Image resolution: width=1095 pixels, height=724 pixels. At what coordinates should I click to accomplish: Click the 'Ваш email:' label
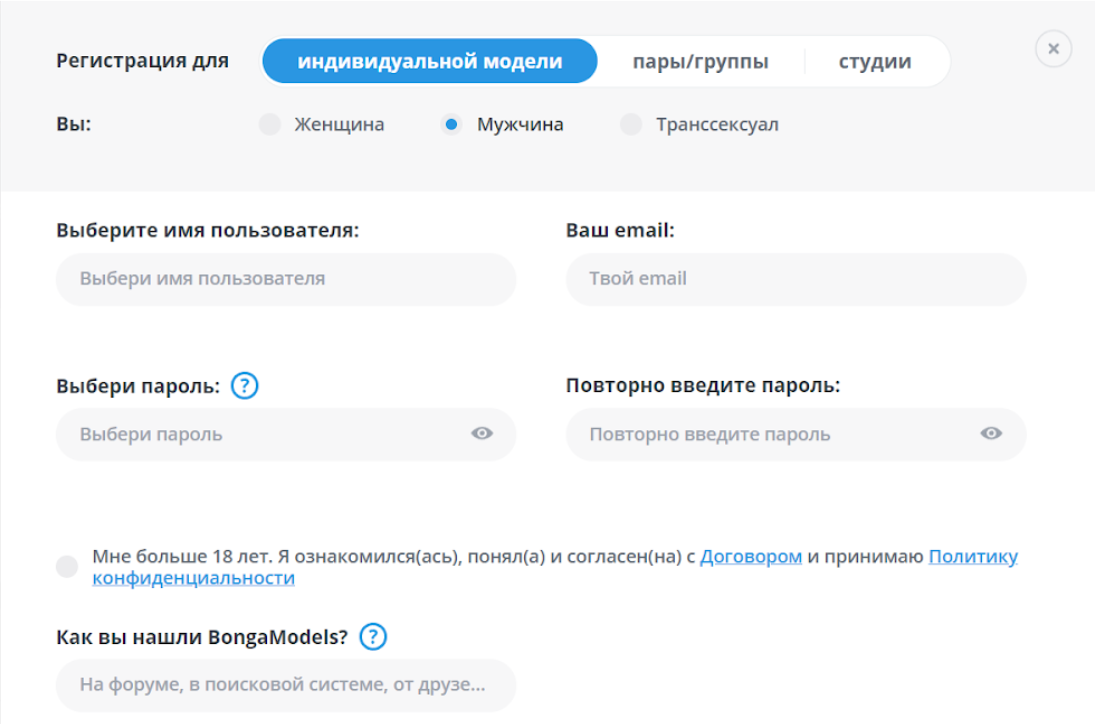pos(620,230)
